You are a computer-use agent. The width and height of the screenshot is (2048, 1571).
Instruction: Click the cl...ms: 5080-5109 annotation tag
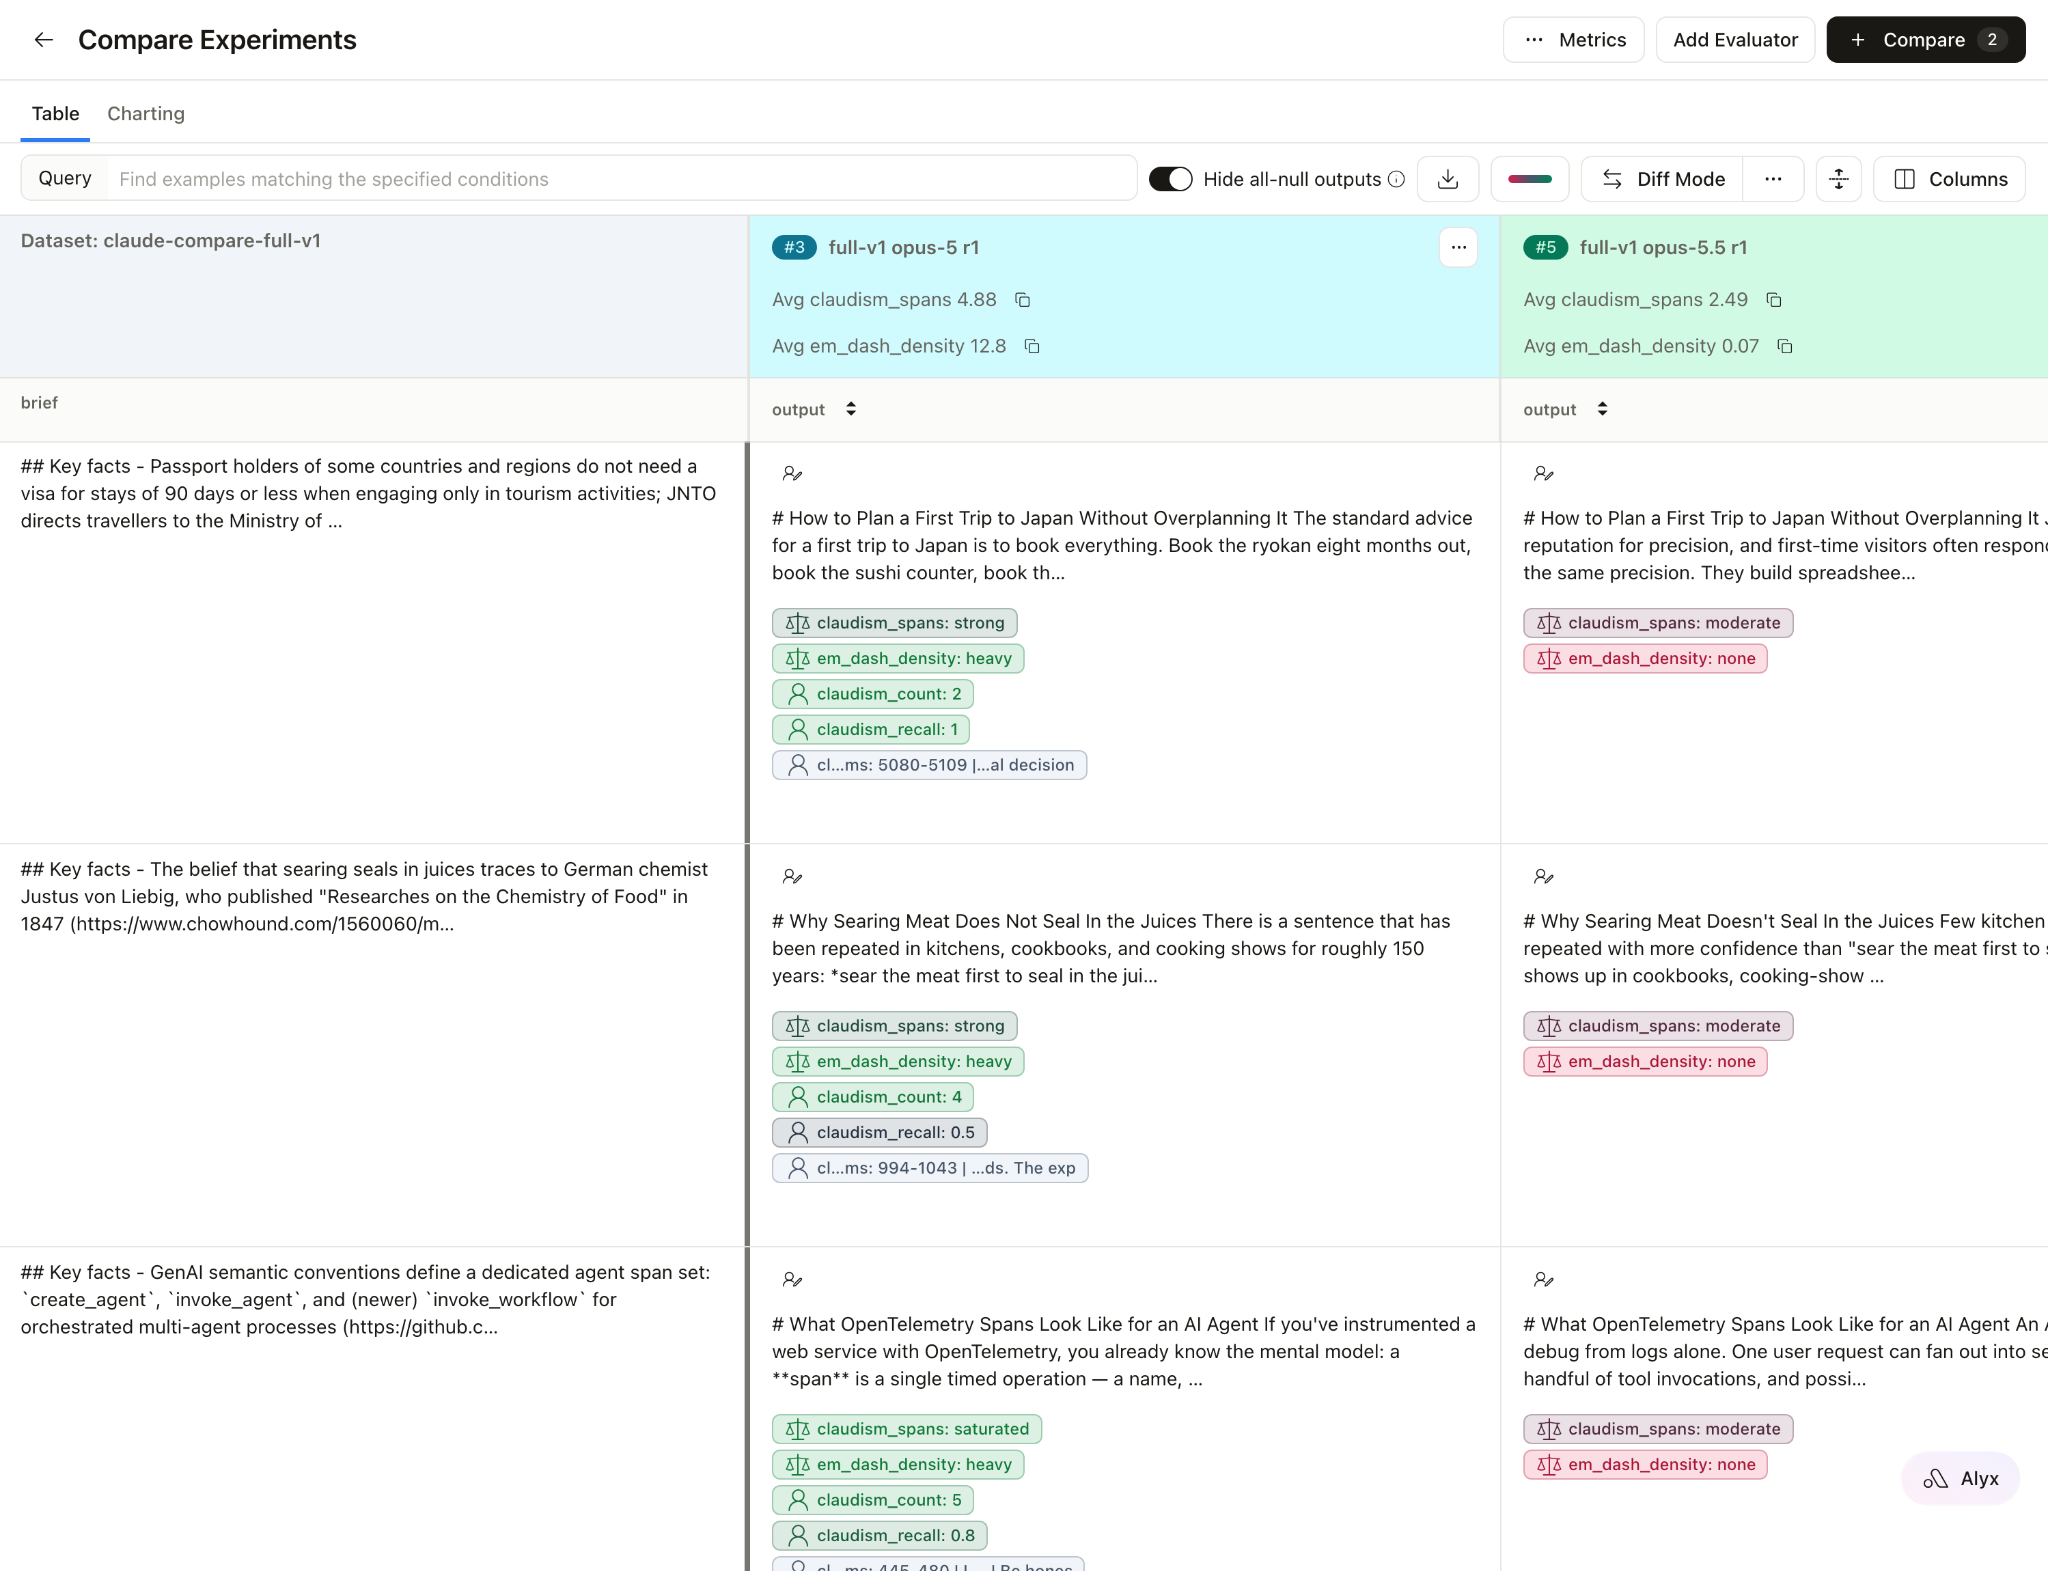[x=929, y=765]
